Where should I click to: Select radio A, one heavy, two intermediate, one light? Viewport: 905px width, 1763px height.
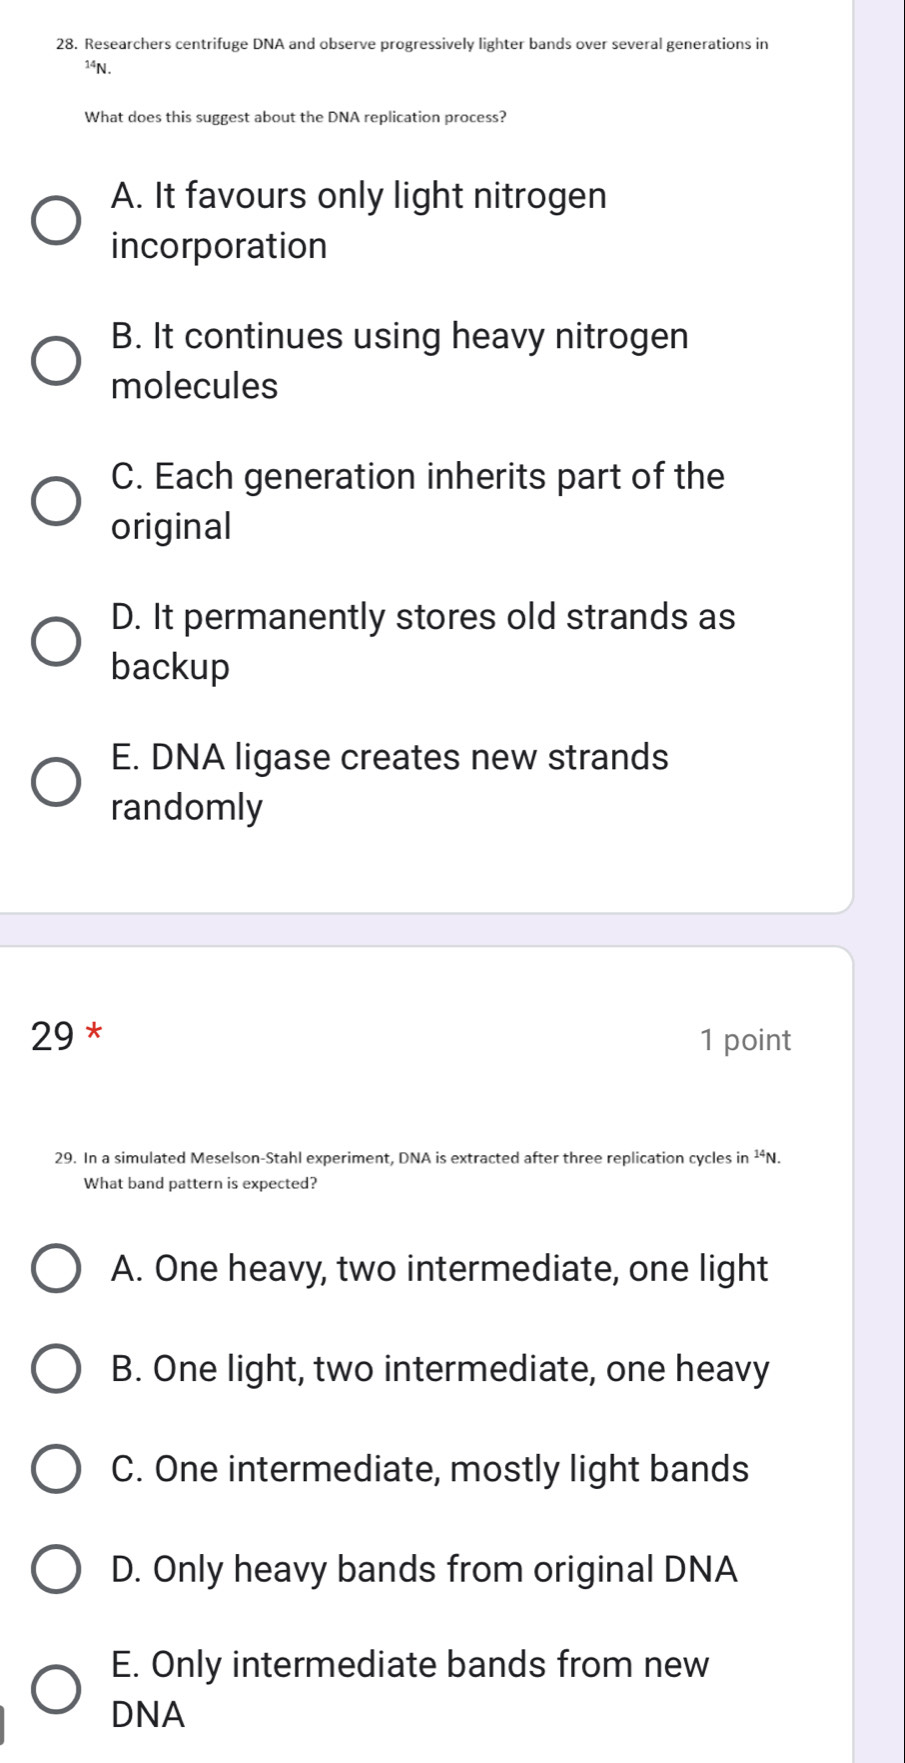coord(56,1269)
